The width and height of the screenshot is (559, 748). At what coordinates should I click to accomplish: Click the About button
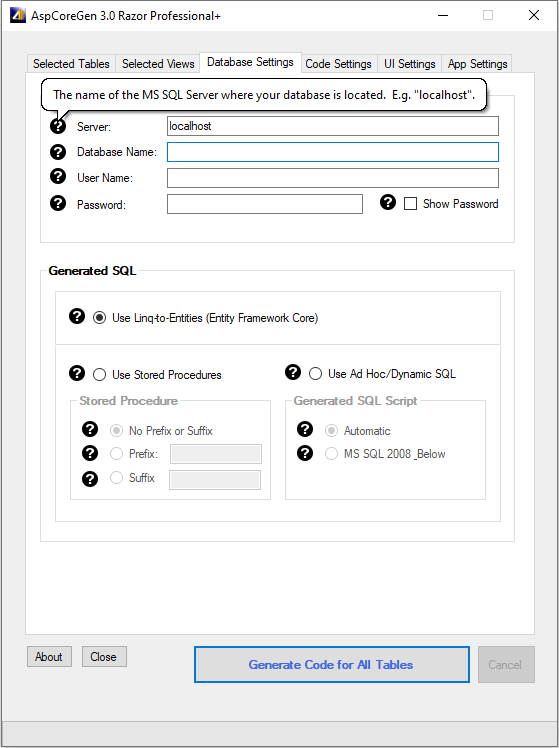click(x=49, y=656)
